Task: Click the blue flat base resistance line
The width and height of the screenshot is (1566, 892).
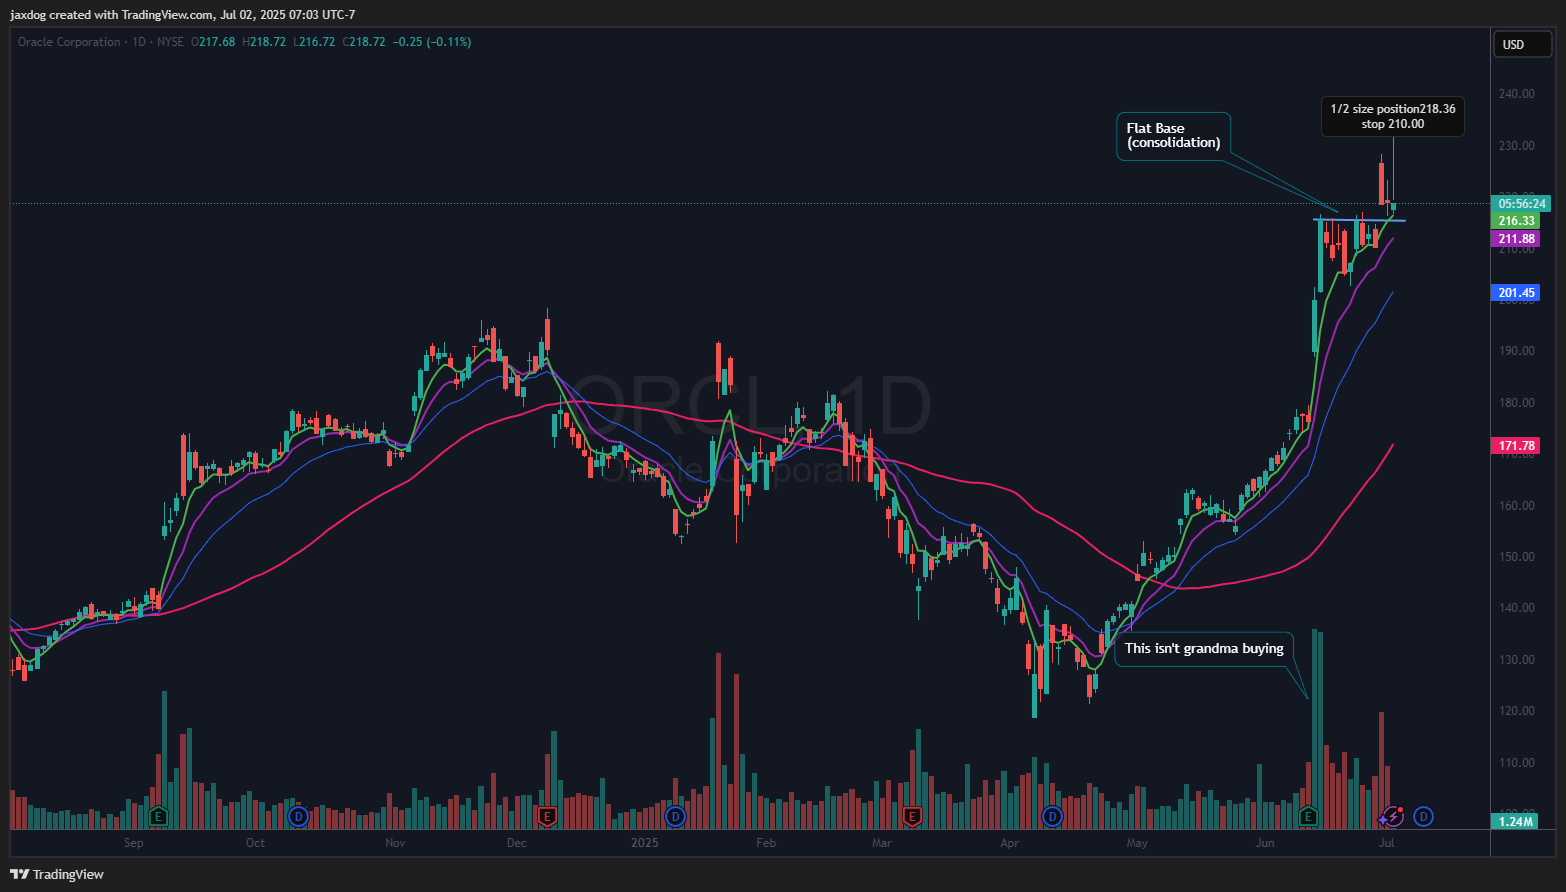Action: pyautogui.click(x=1360, y=219)
